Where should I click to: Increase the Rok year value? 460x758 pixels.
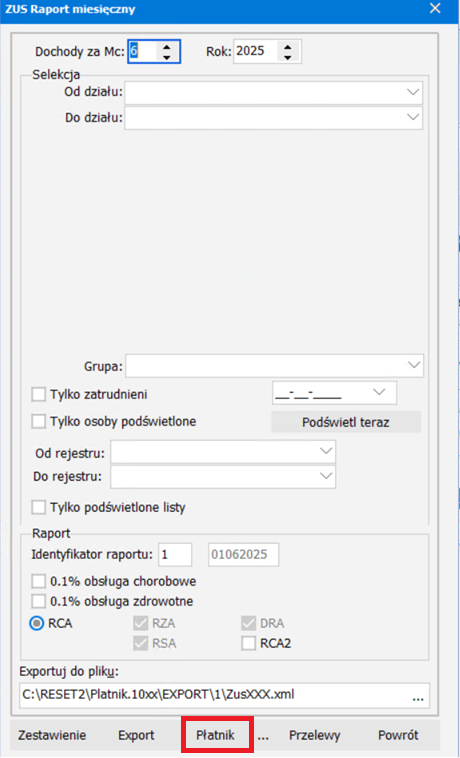[x=288, y=47]
